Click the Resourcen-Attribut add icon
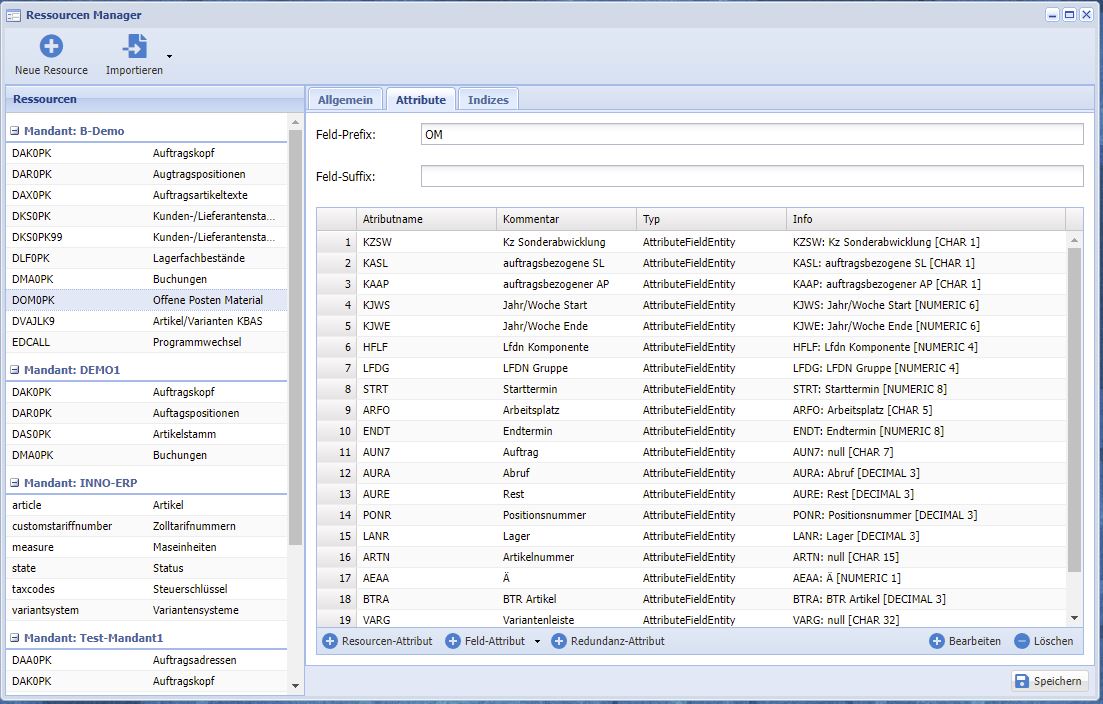This screenshot has height=704, width=1103. (x=330, y=641)
